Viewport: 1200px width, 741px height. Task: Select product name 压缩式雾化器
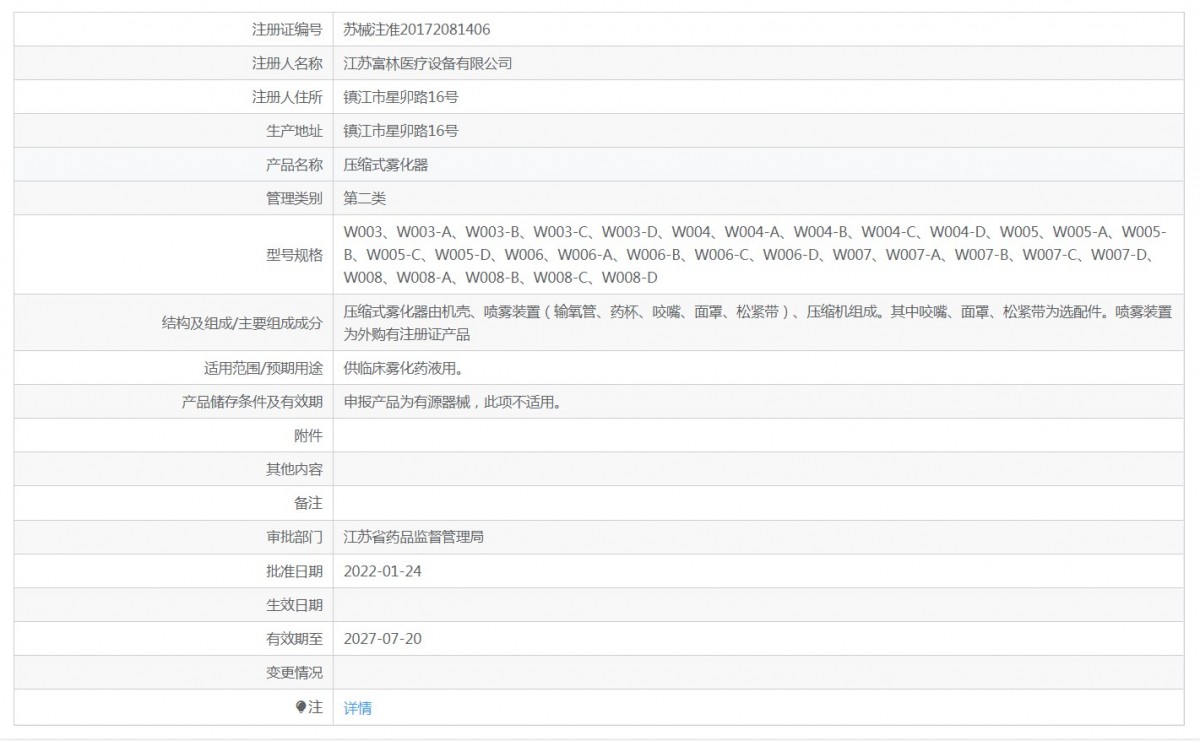point(386,165)
